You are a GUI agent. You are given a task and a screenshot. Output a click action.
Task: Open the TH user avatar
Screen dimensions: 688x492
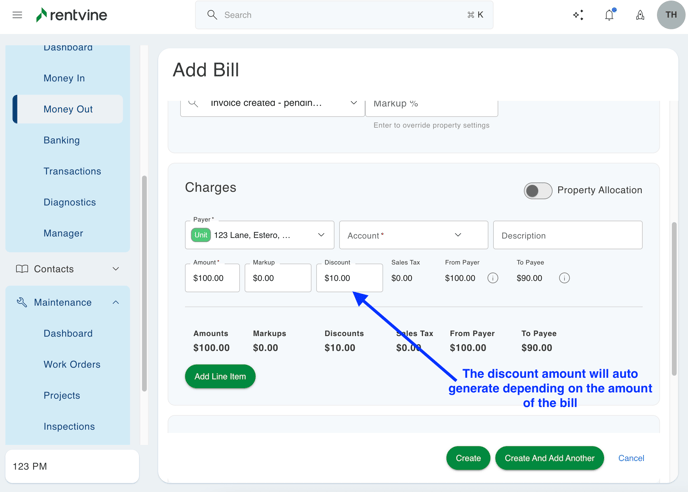point(671,15)
